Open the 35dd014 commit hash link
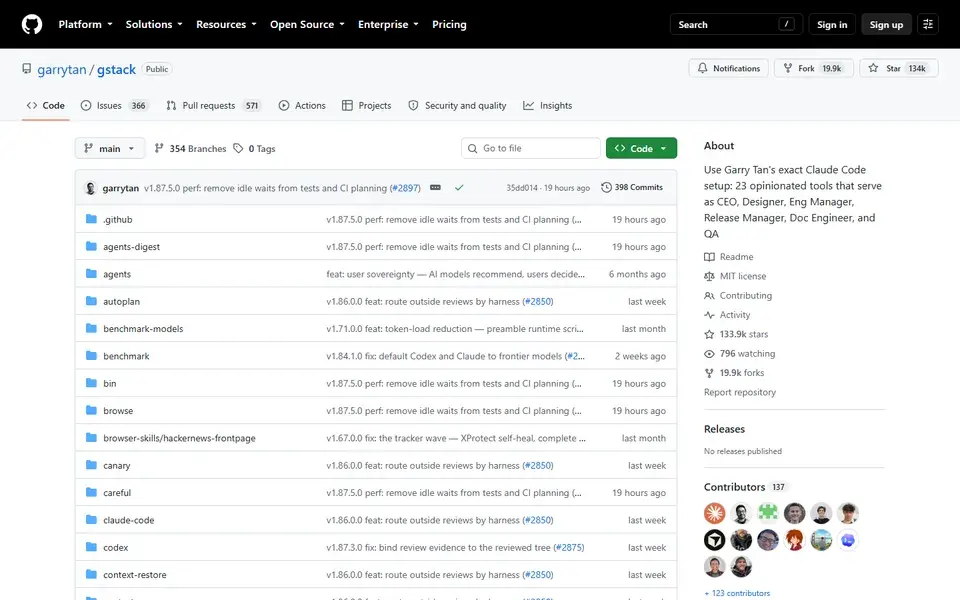 pyautogui.click(x=522, y=188)
